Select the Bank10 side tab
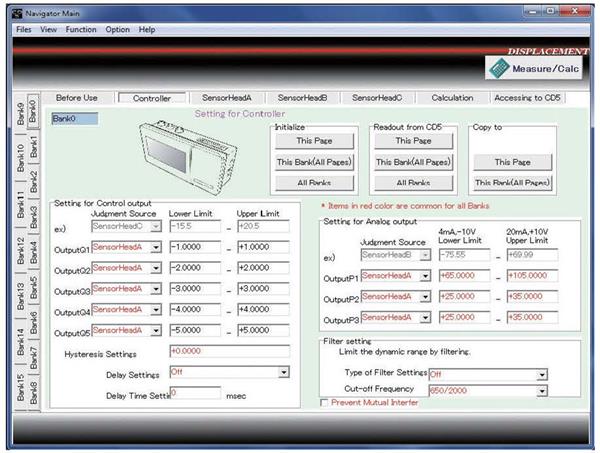This screenshot has height=453, width=600. pos(21,158)
